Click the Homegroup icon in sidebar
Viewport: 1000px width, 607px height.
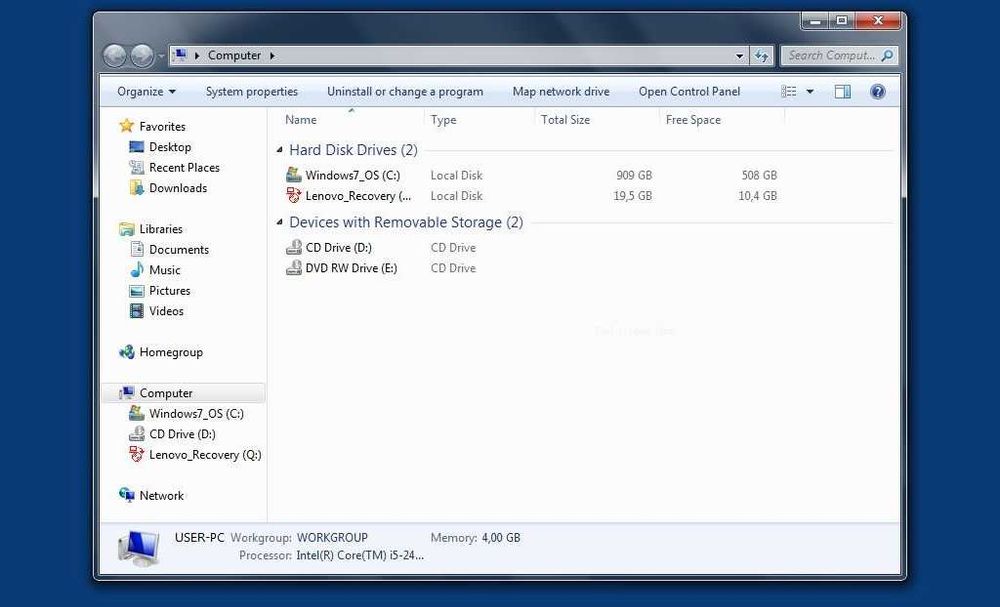click(x=126, y=351)
